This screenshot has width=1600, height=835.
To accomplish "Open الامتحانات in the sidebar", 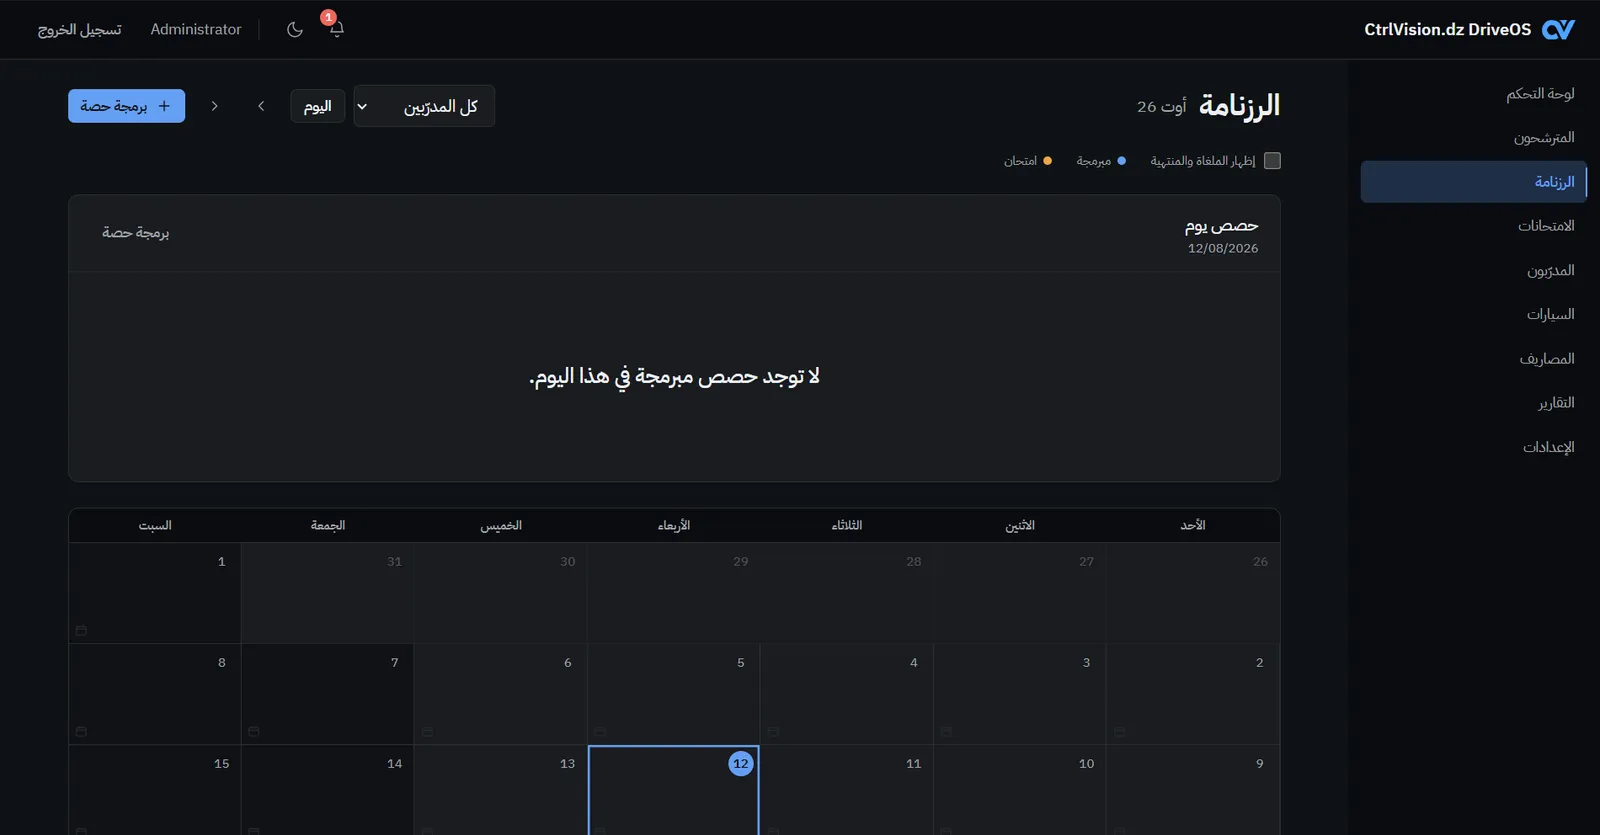I will 1474,226.
